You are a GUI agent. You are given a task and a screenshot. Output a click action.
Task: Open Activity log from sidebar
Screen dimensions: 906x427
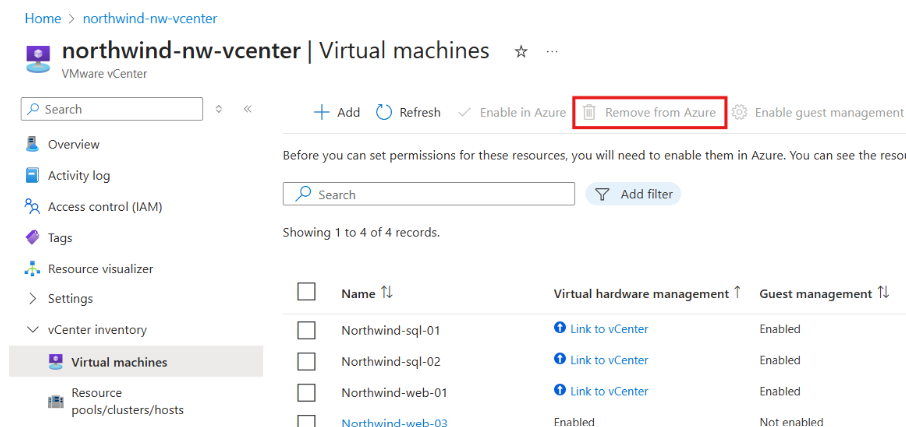[78, 176]
